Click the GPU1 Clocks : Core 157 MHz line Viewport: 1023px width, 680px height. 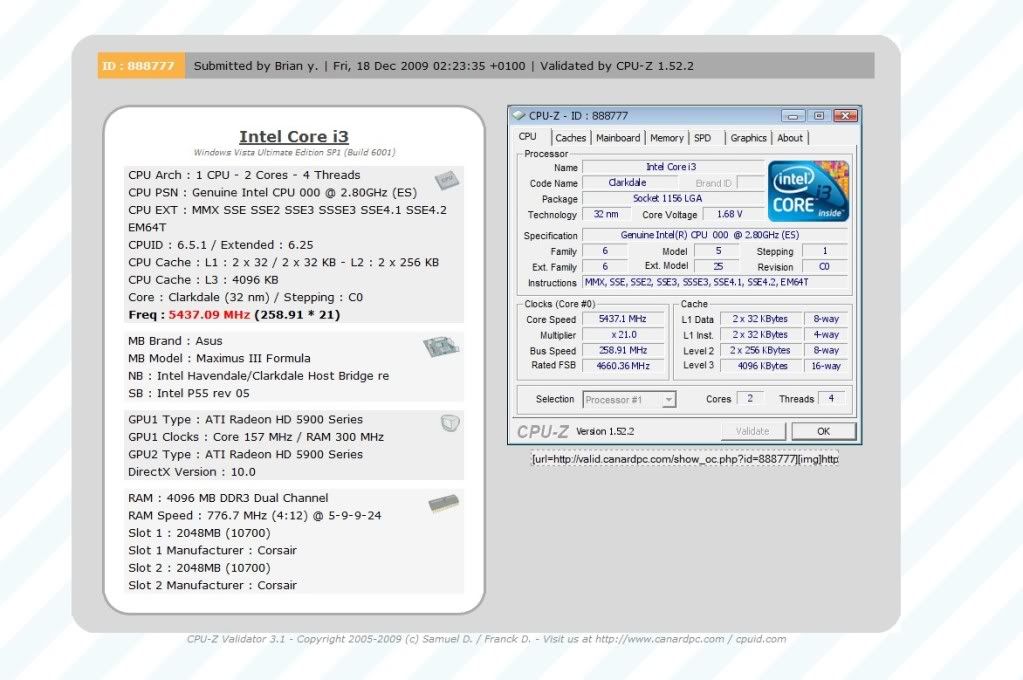[x=256, y=437]
